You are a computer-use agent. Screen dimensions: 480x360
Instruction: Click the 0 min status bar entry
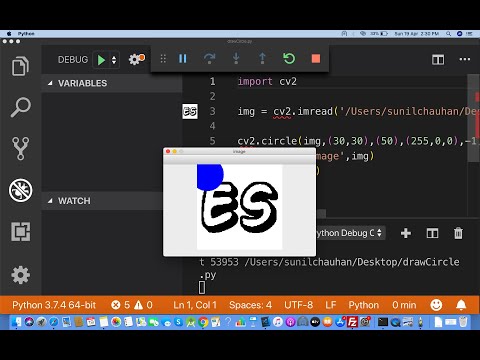(404, 305)
